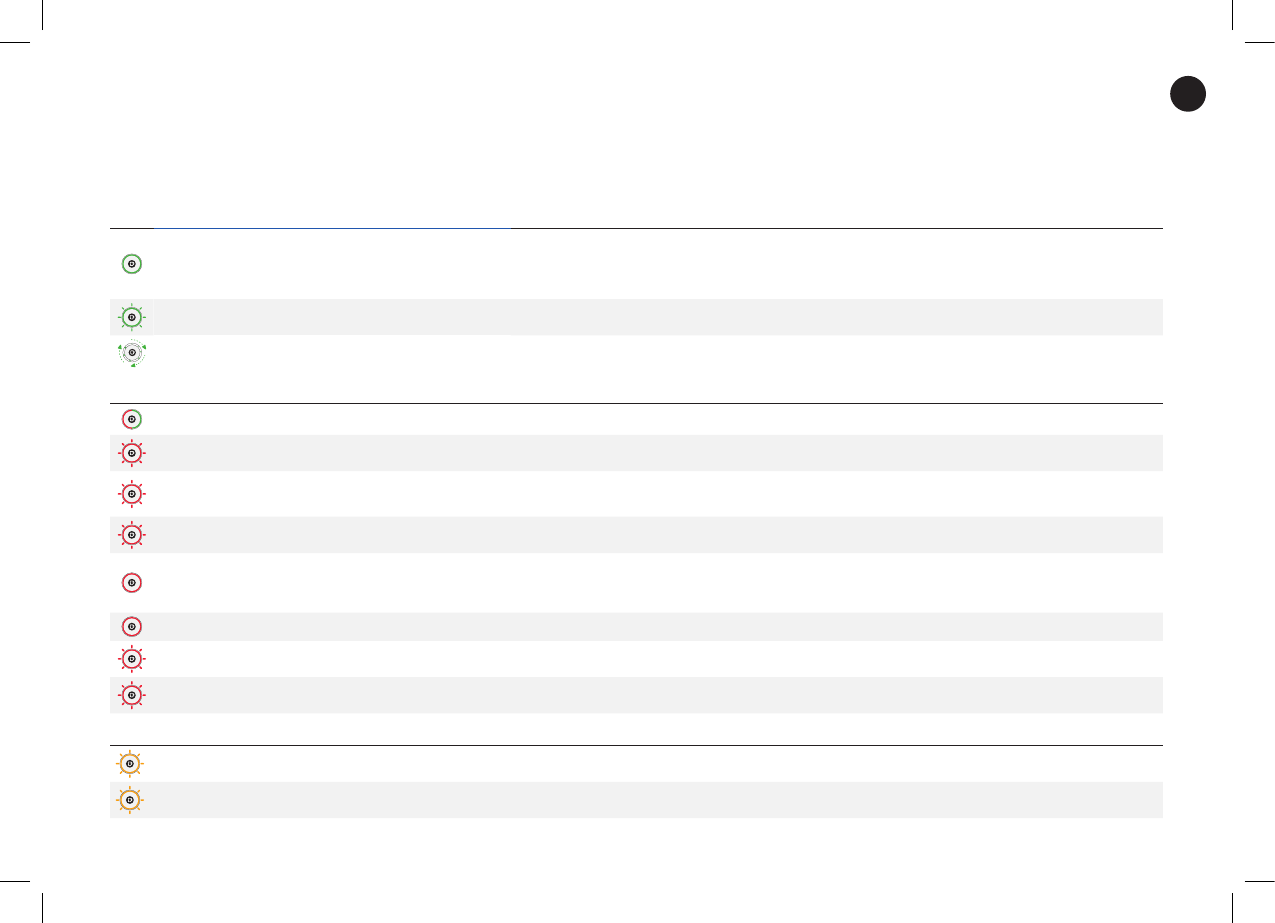Click the rotating green arrows indicator icon

coord(131,354)
